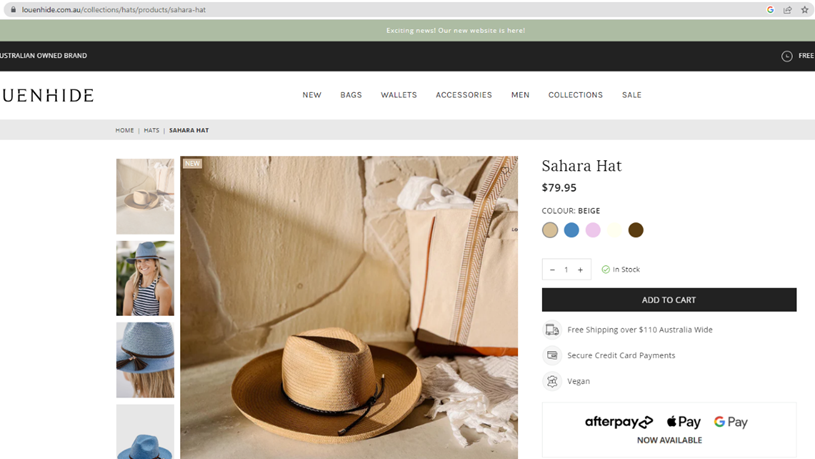Click the Afterpay logo
The image size is (815, 459).
[619, 422]
